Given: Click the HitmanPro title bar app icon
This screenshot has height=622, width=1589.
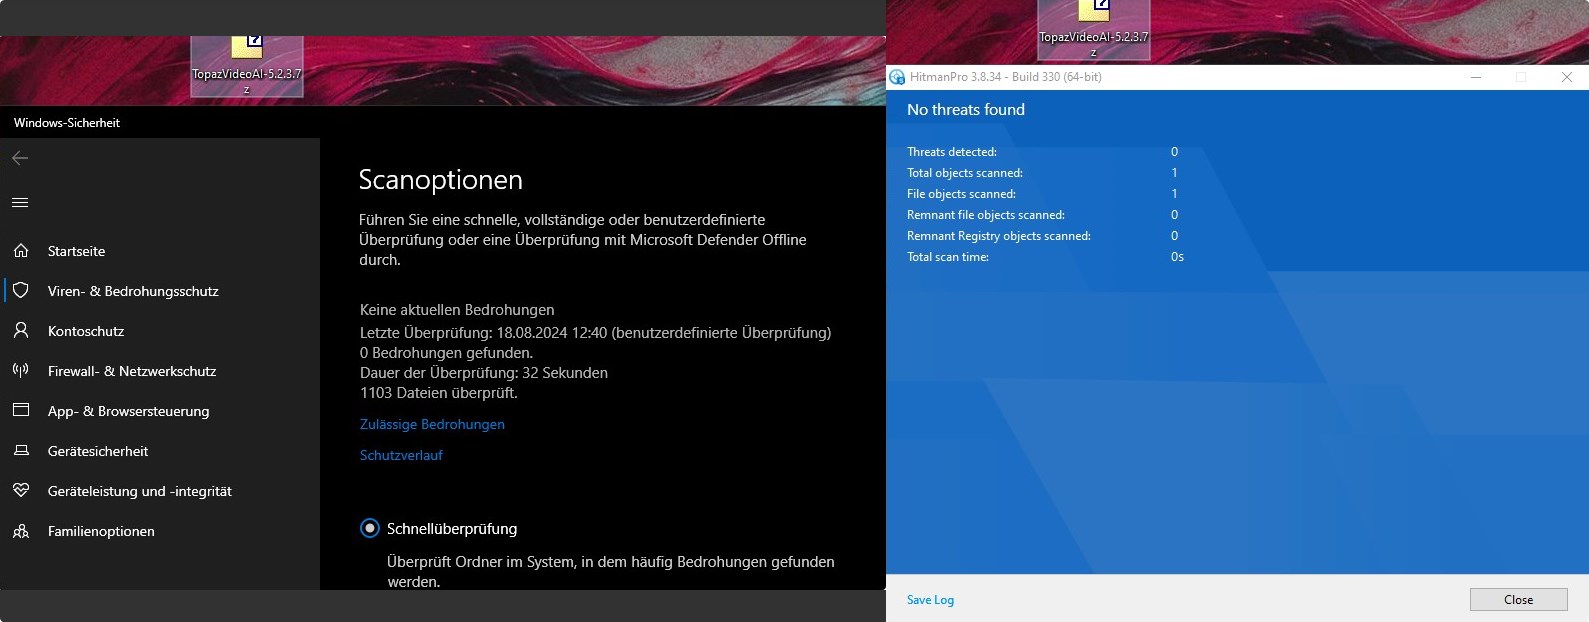Looking at the screenshot, I should (897, 77).
